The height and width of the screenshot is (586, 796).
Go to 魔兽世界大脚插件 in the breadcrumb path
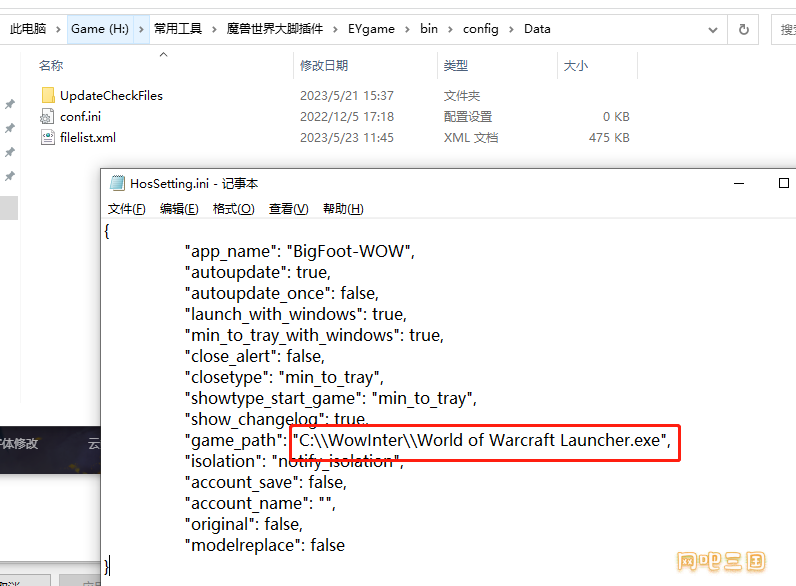coord(275,29)
